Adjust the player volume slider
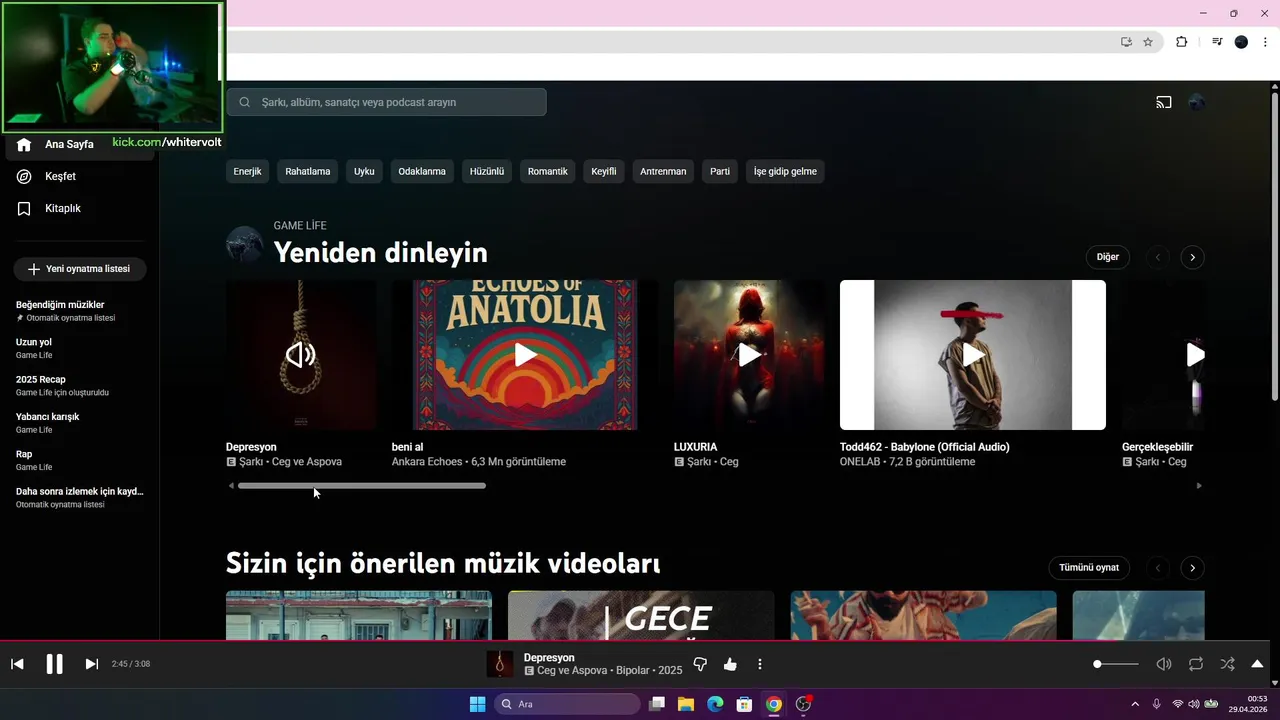This screenshot has width=1280, height=720. (x=1116, y=664)
